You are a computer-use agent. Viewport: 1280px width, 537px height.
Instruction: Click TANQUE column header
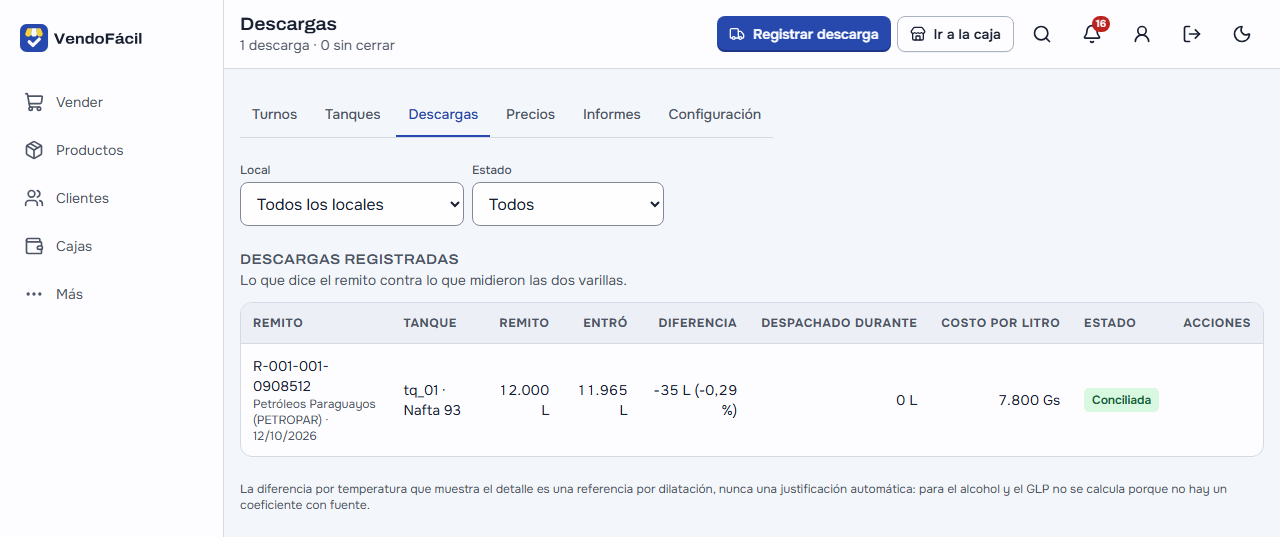[430, 323]
